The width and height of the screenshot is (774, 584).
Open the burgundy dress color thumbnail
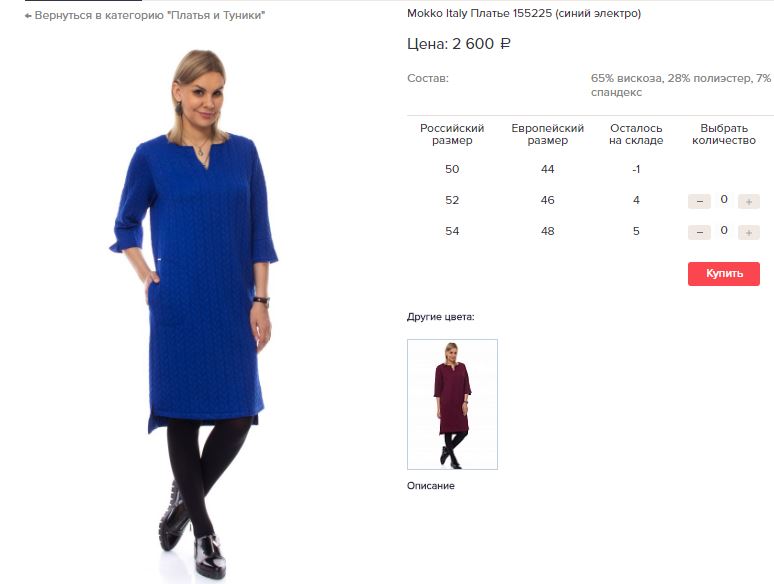pos(452,404)
